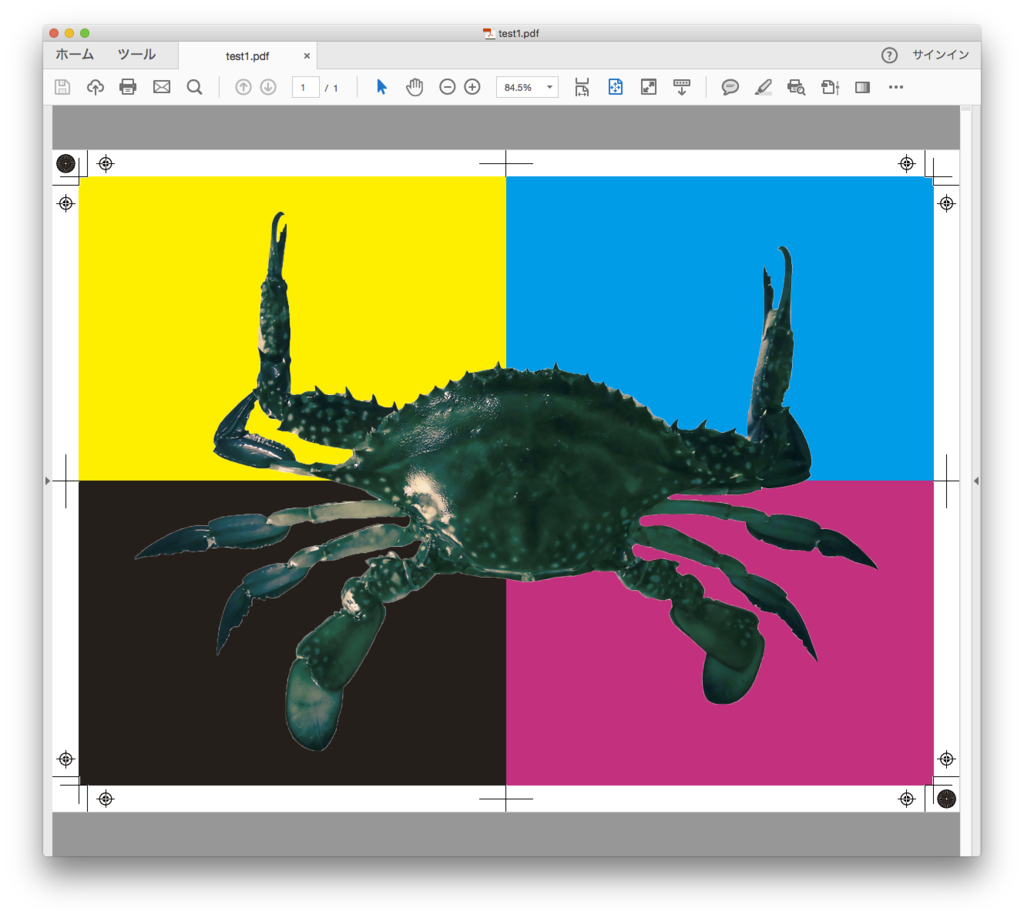Click the Save file icon

pyautogui.click(x=62, y=87)
